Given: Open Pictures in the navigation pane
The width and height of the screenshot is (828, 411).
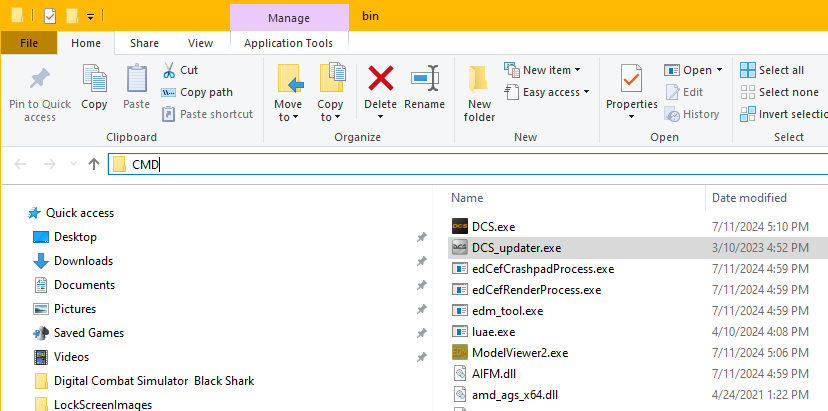Looking at the screenshot, I should click(x=64, y=309).
